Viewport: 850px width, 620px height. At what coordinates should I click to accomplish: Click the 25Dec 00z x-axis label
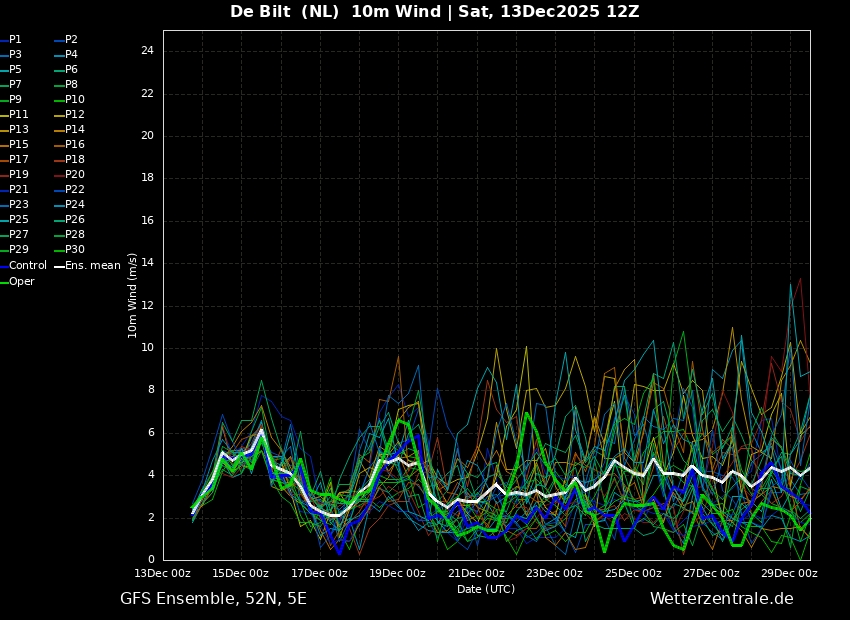click(x=633, y=574)
